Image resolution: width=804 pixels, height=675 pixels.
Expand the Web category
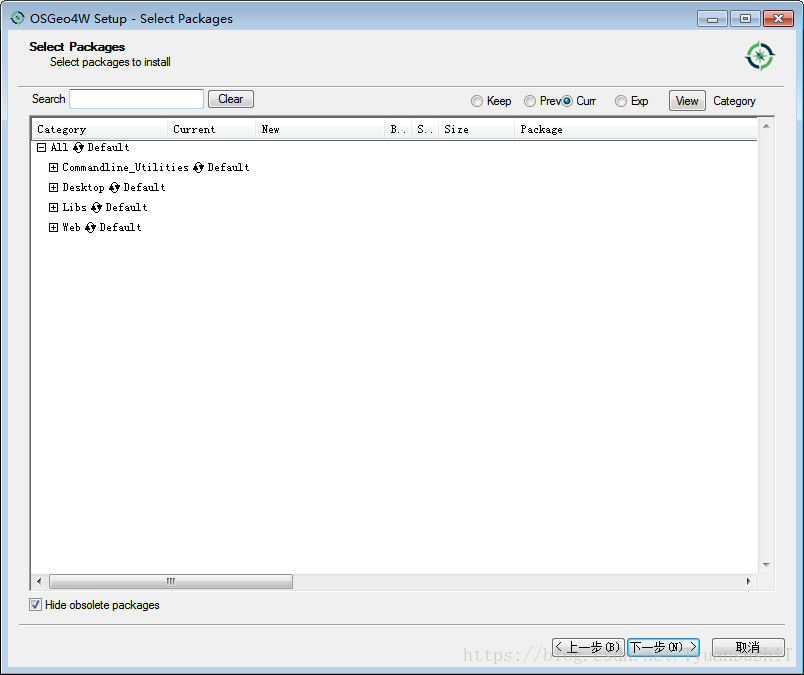53,228
